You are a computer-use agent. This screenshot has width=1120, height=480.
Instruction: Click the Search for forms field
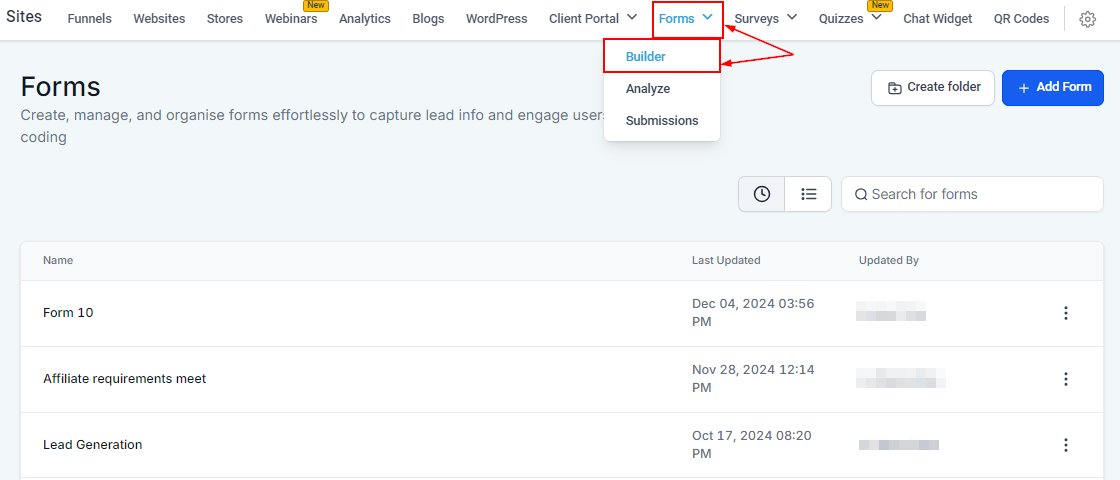(980, 194)
